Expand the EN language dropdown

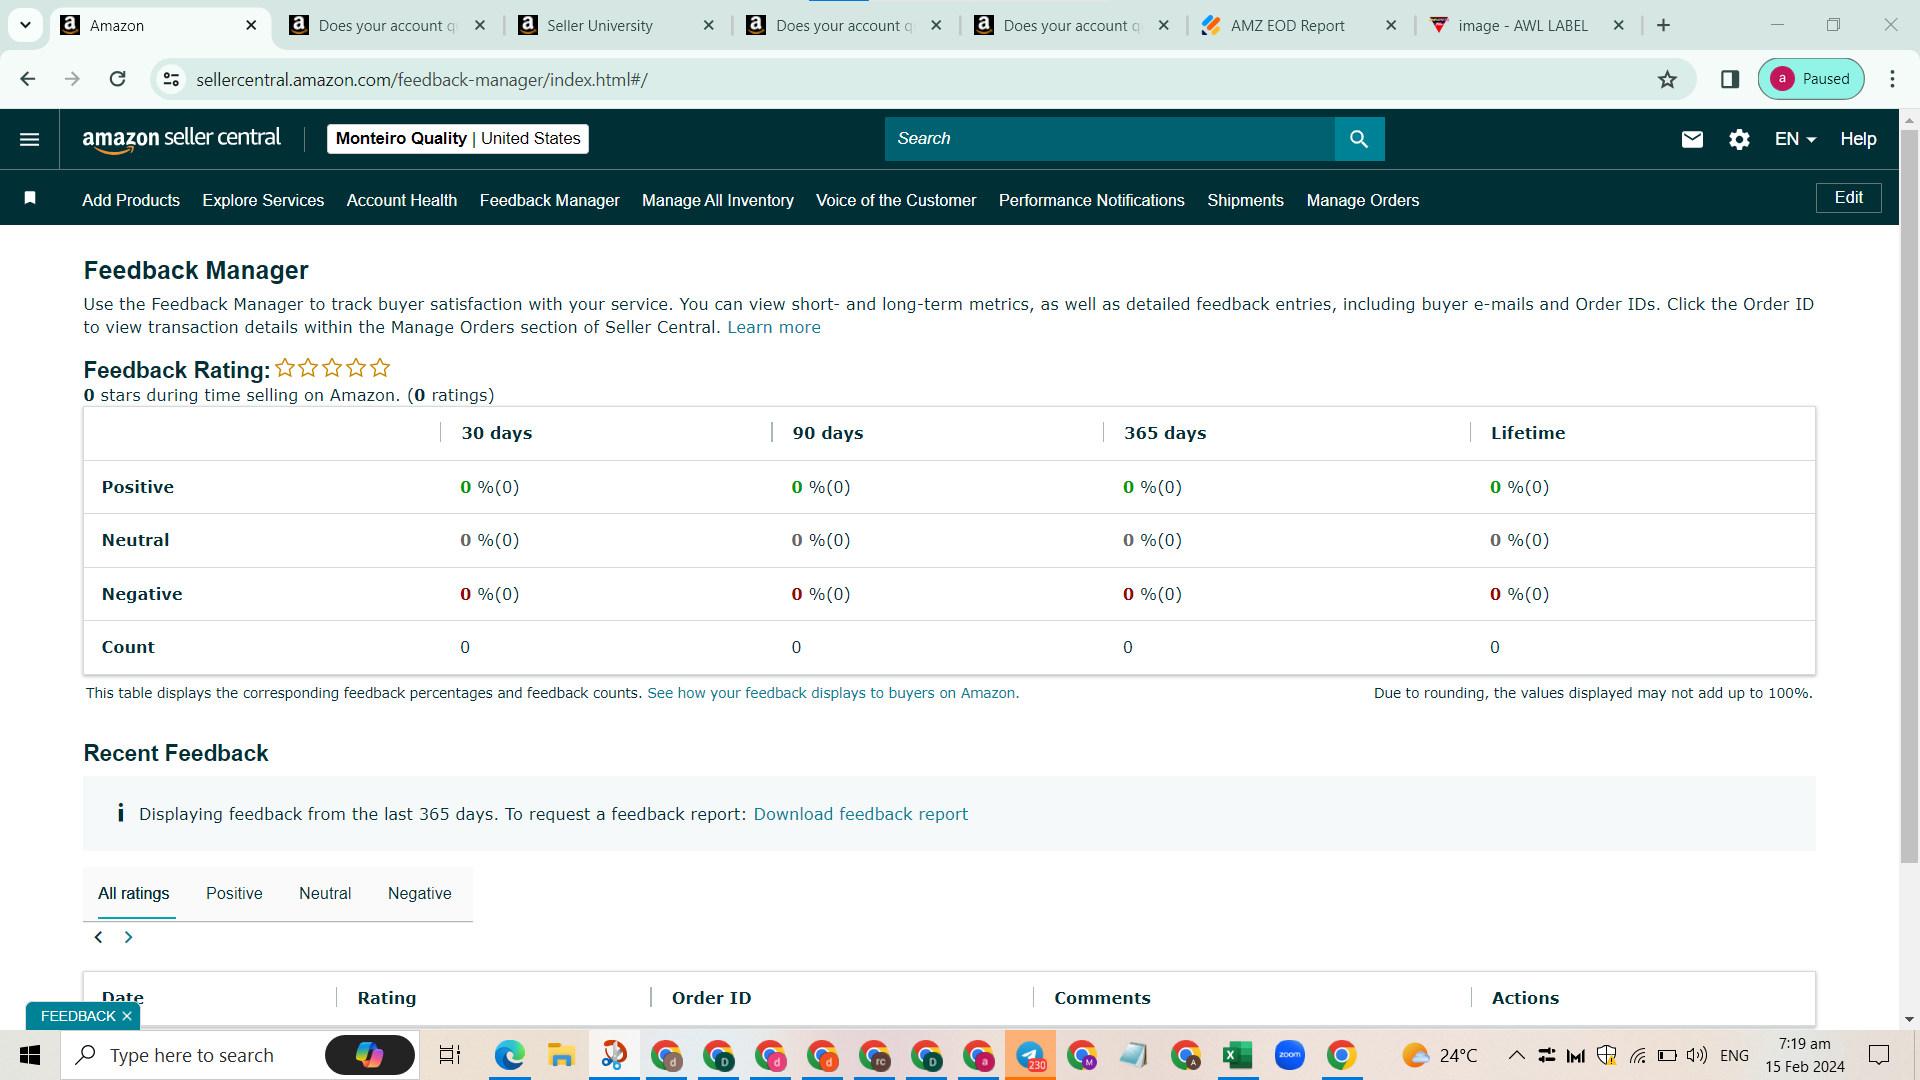click(x=1795, y=139)
